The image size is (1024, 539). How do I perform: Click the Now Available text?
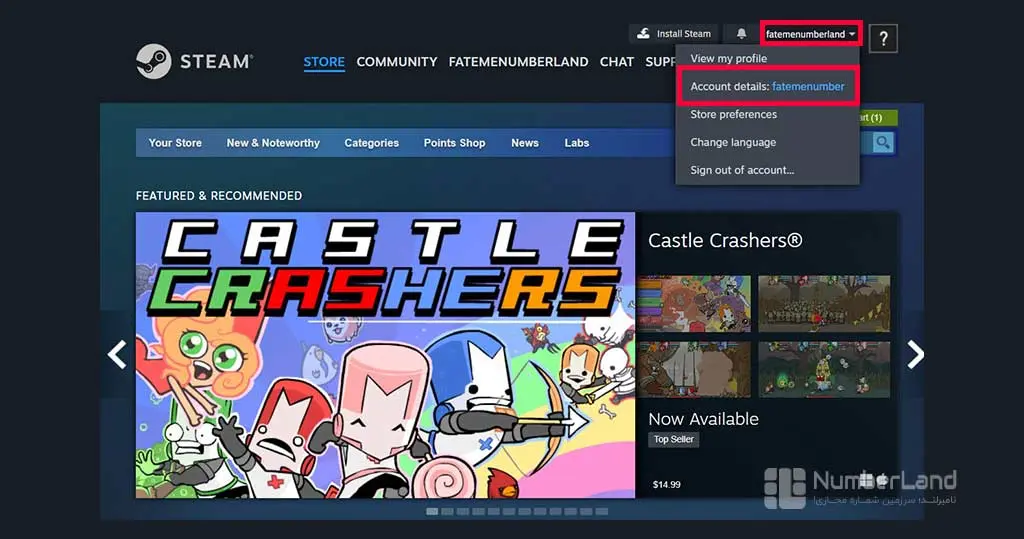(703, 419)
